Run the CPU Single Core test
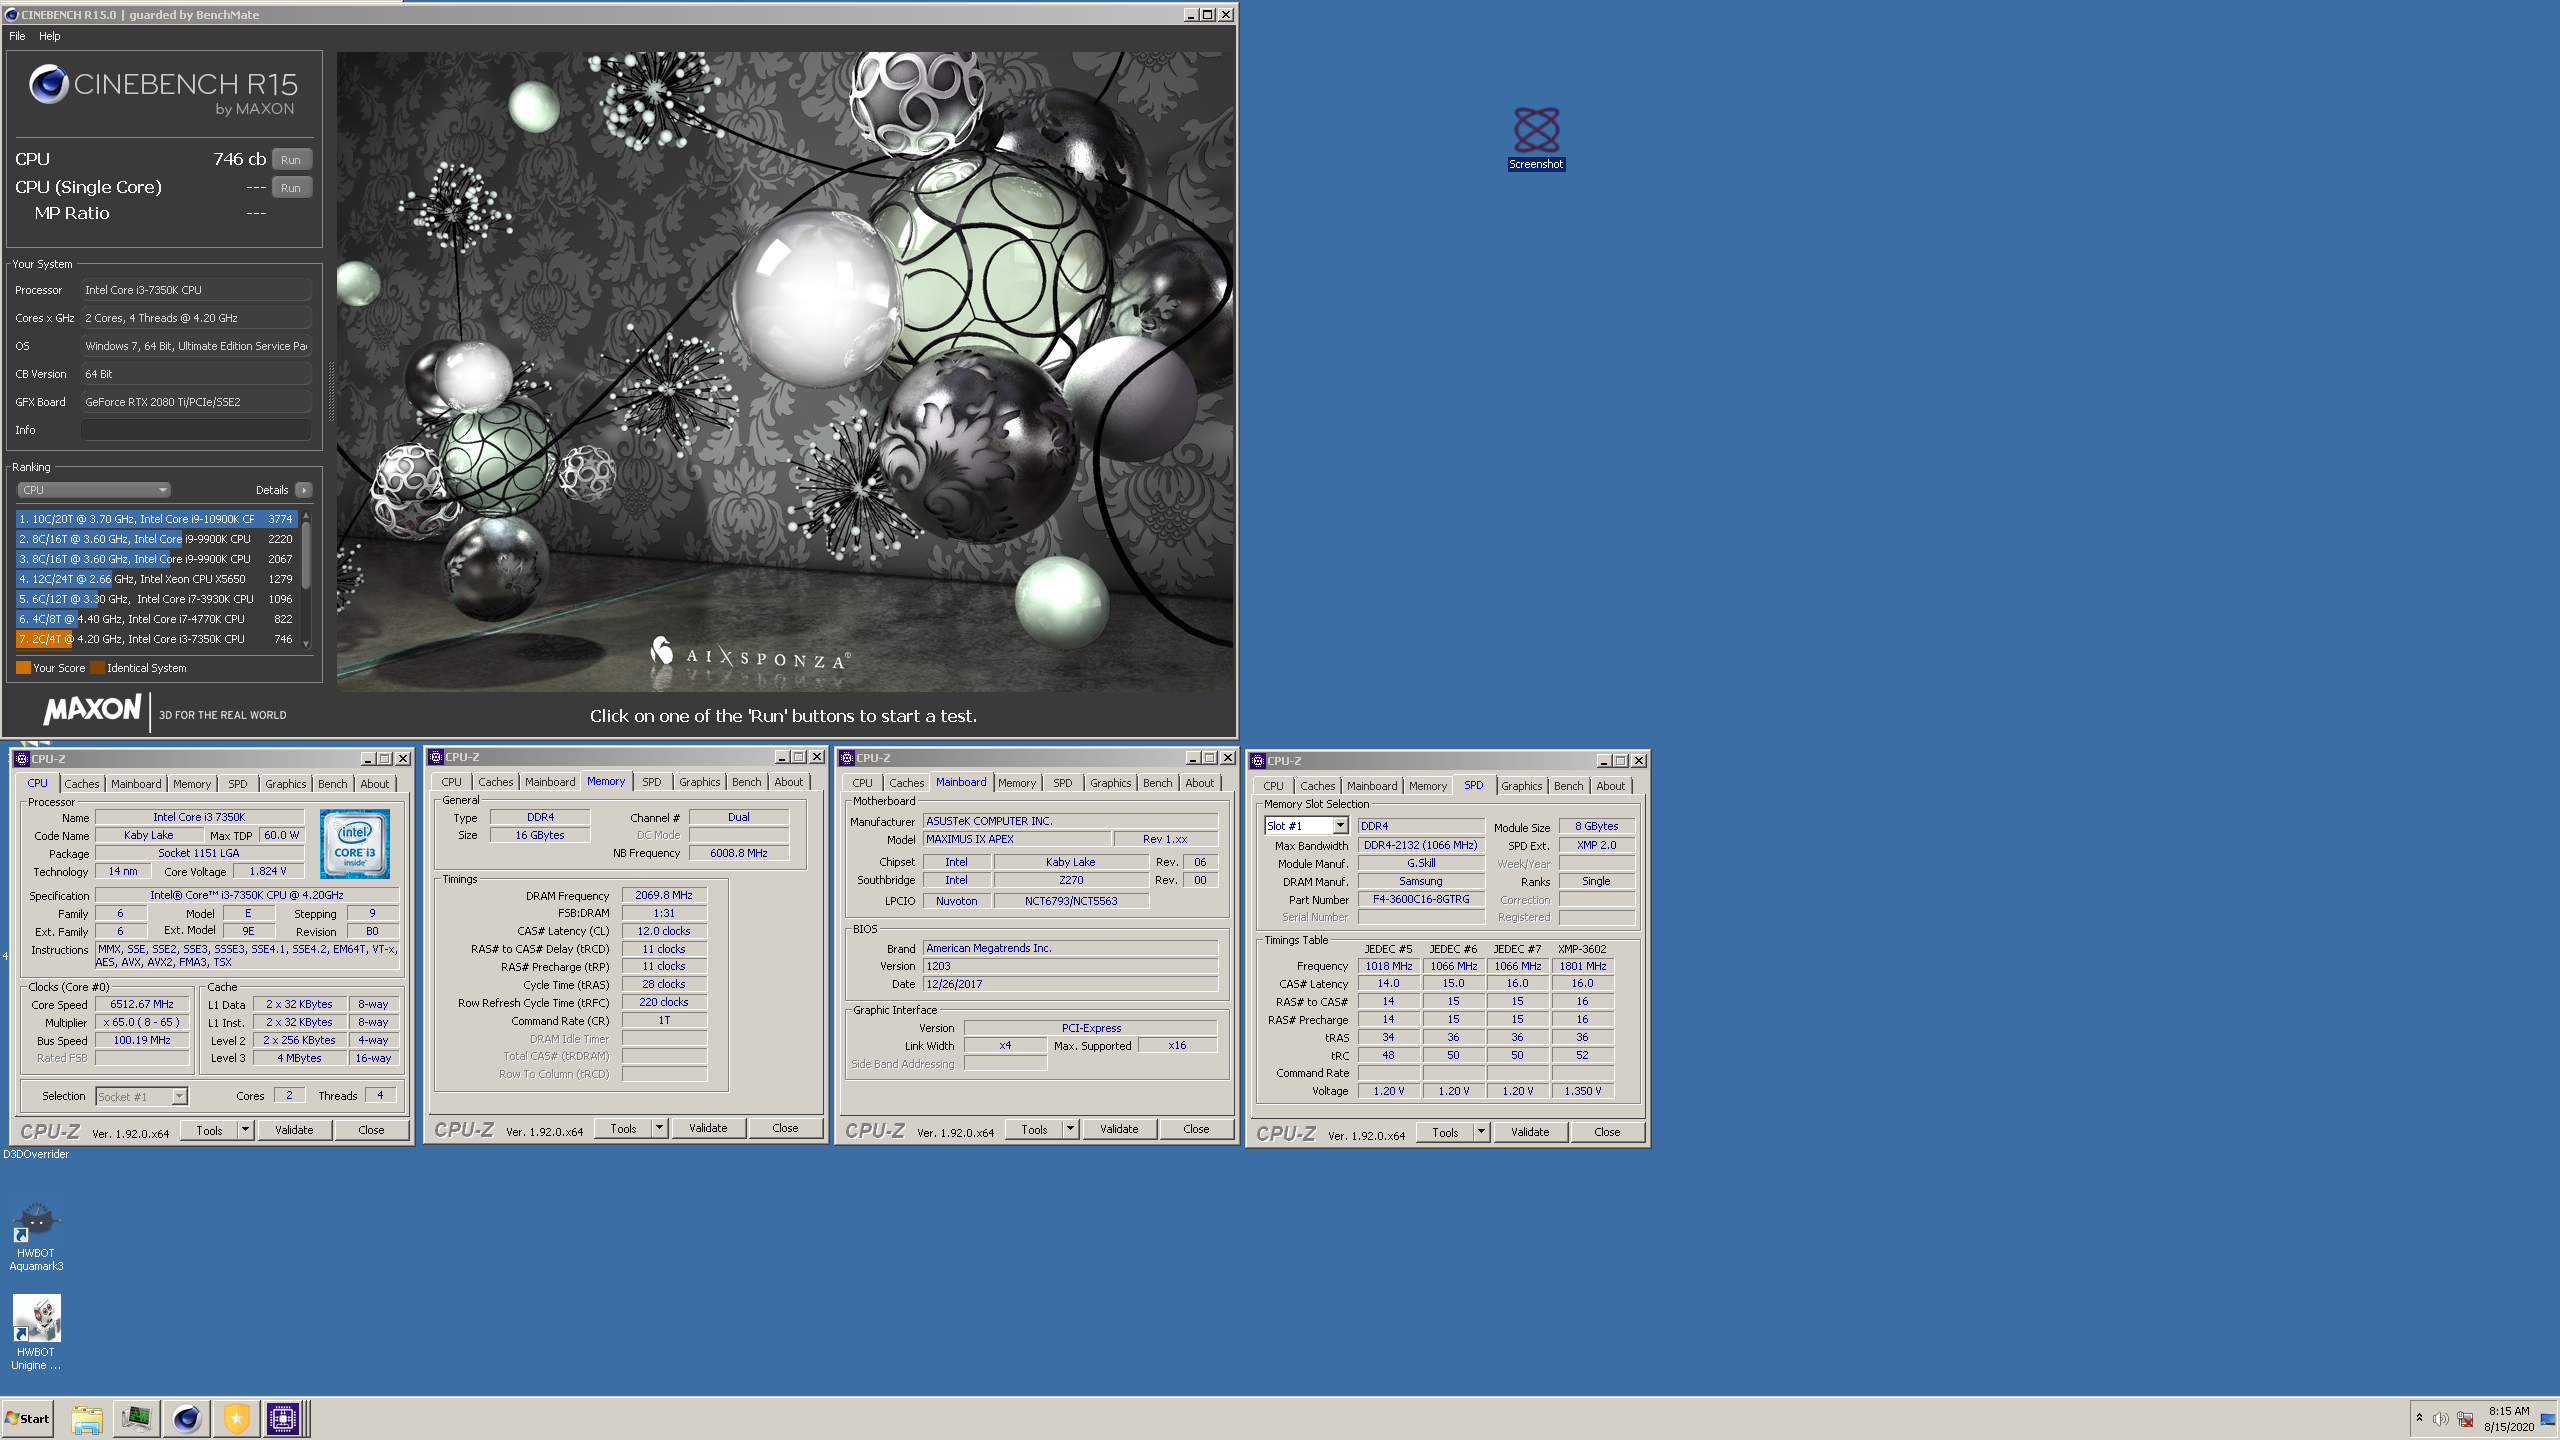This screenshot has height=1440, width=2560. coord(291,188)
